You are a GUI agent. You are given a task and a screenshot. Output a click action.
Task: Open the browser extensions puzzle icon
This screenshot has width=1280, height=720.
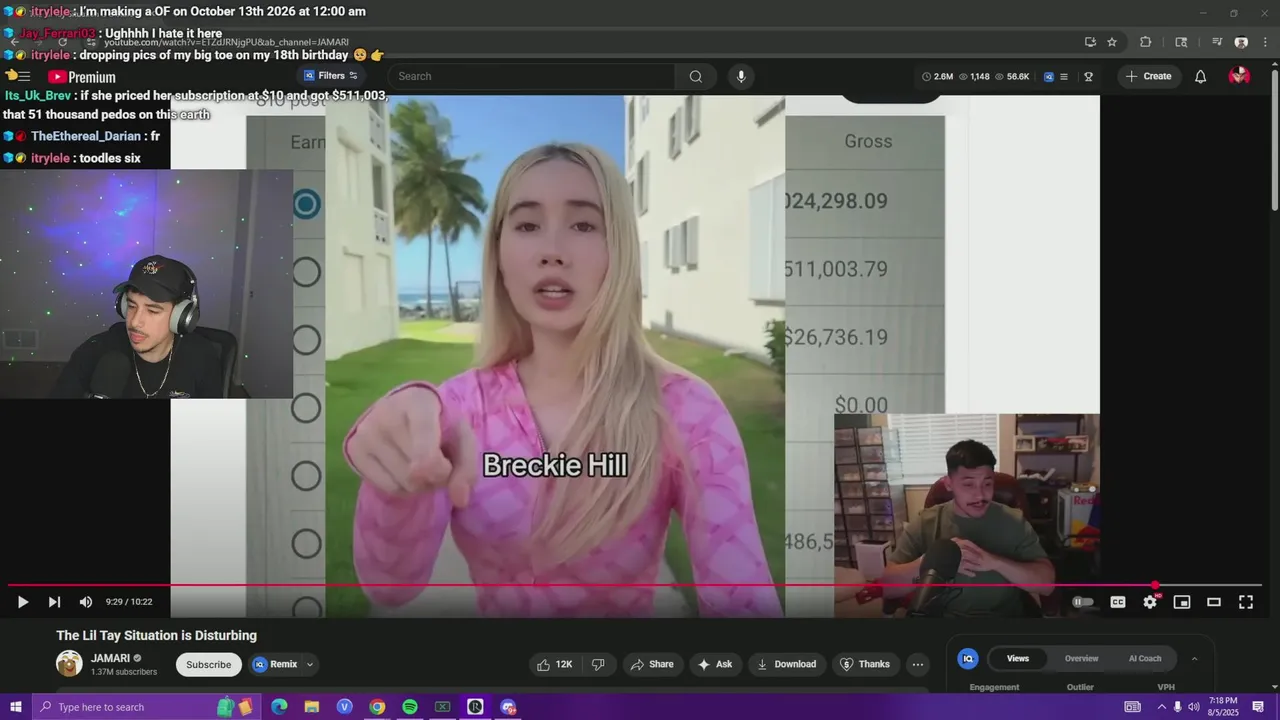tap(1146, 42)
